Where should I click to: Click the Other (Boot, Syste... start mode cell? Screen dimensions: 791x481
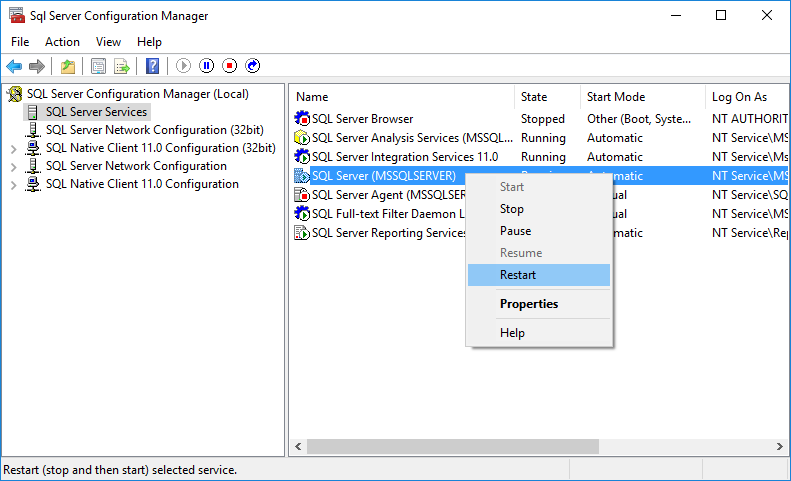639,119
